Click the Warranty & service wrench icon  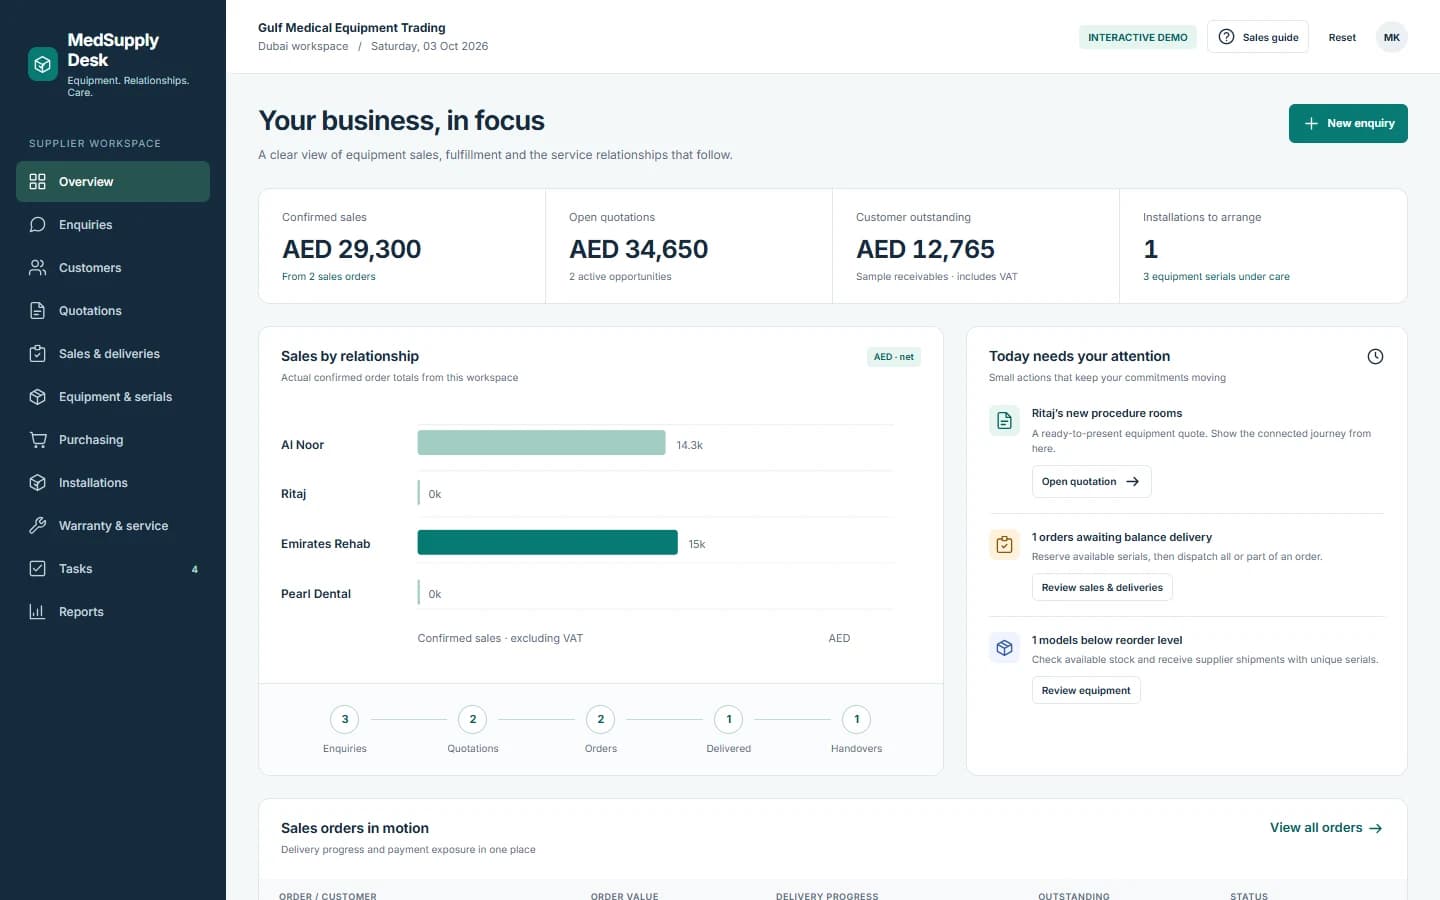[x=38, y=526]
